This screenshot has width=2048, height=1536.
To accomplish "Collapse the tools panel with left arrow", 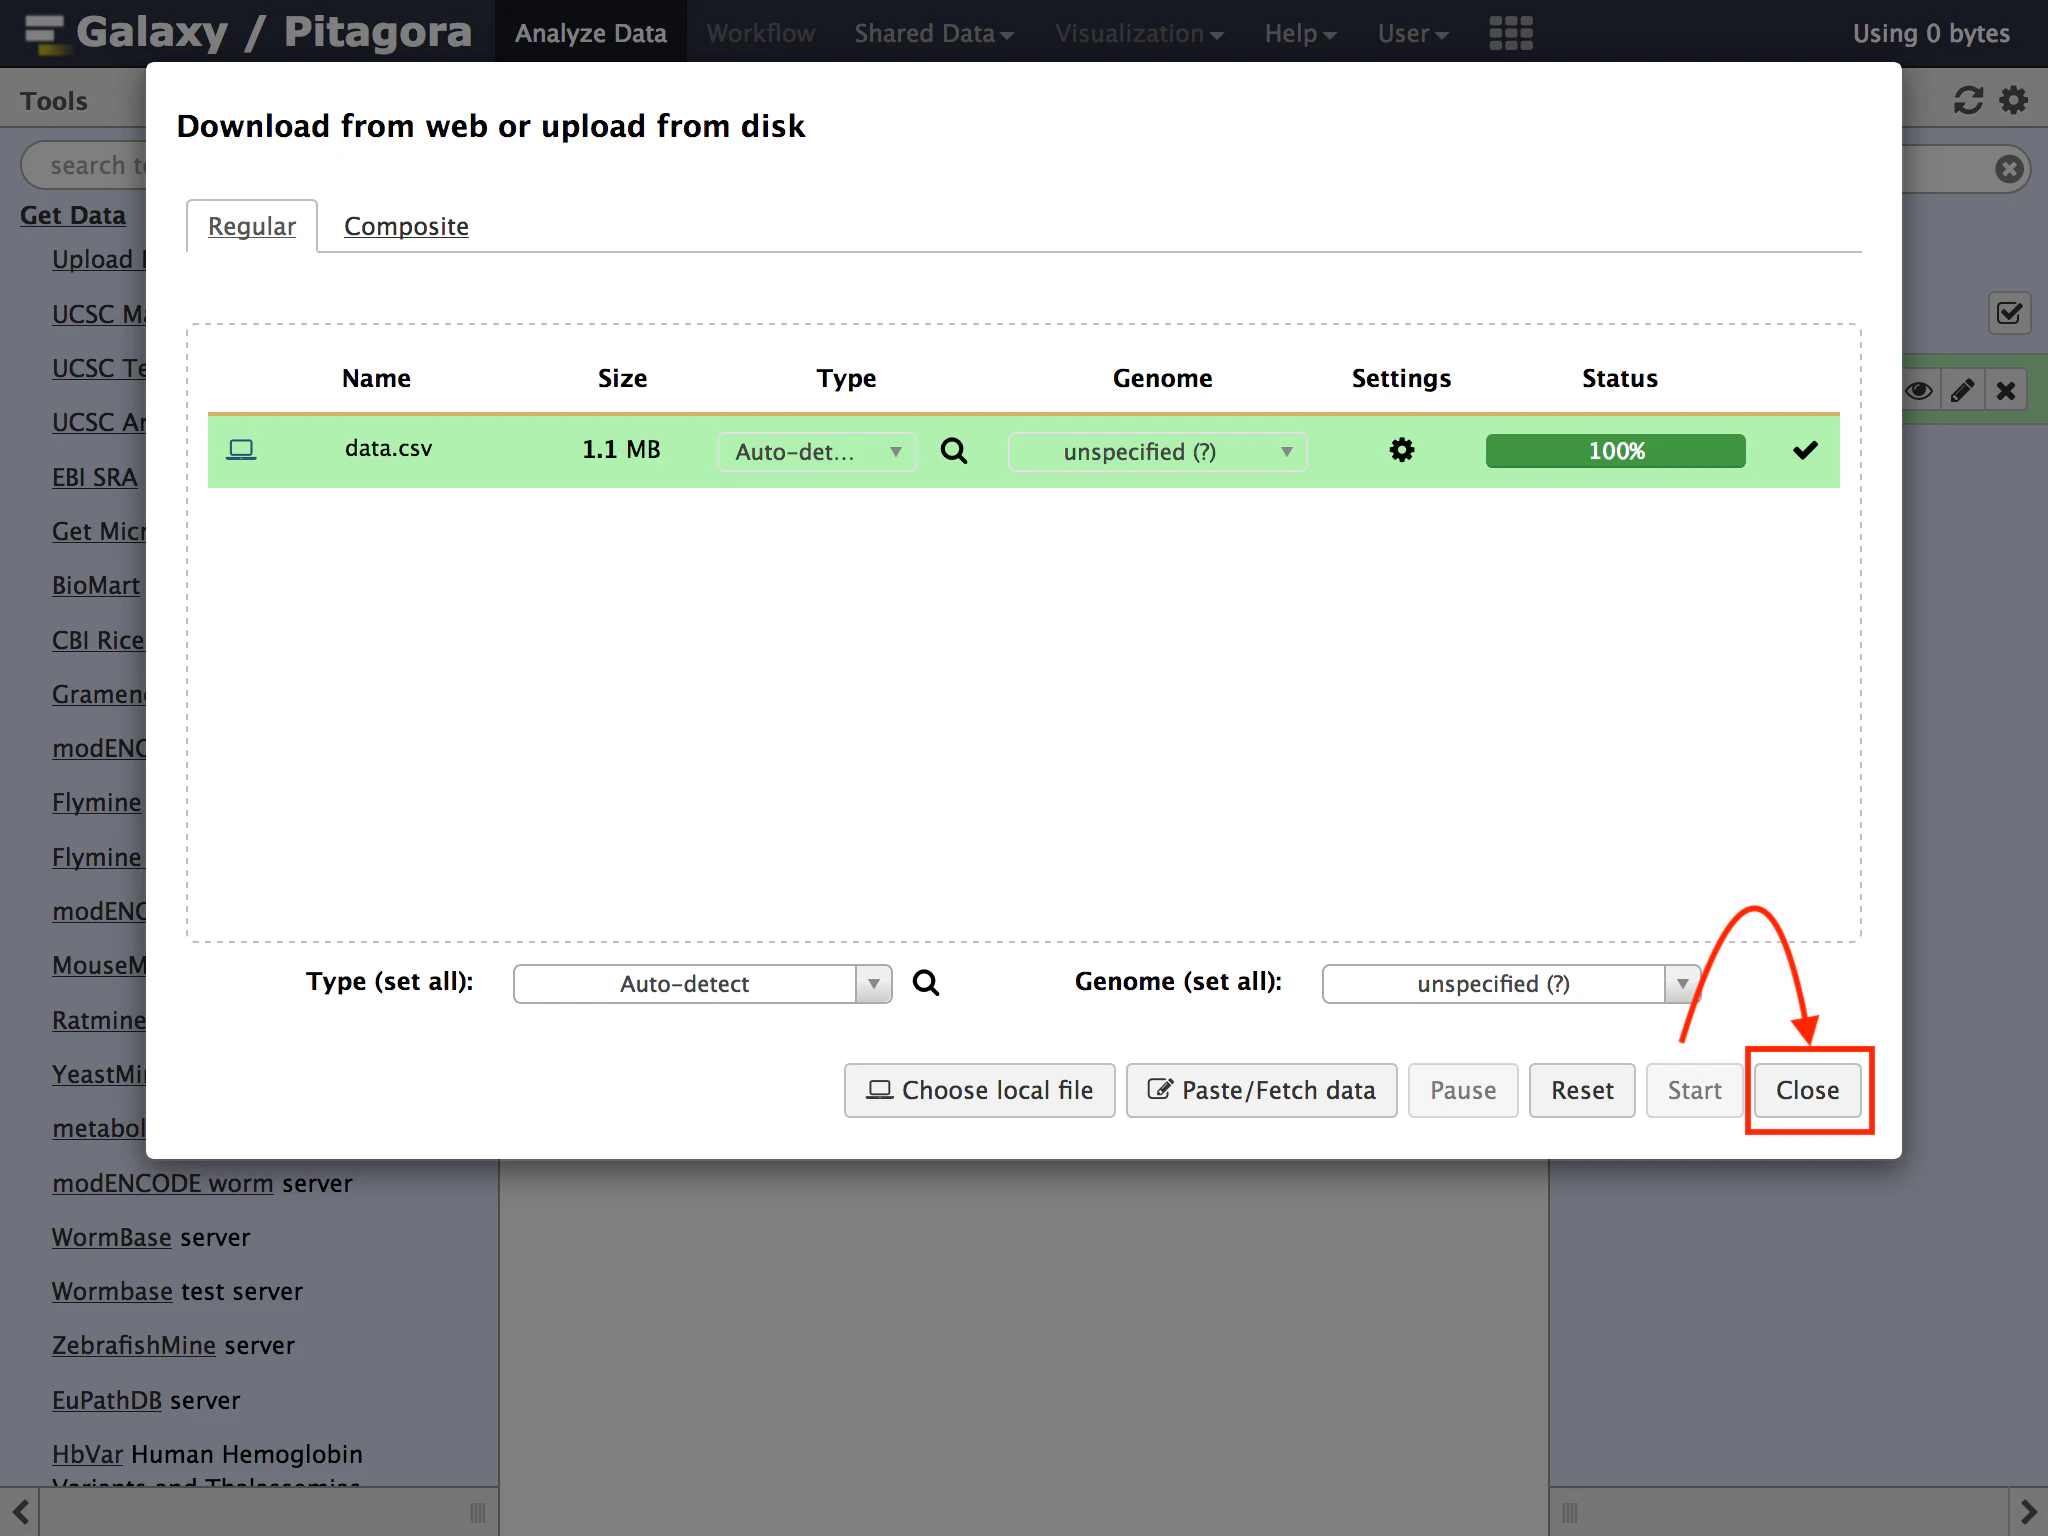I will click(20, 1512).
